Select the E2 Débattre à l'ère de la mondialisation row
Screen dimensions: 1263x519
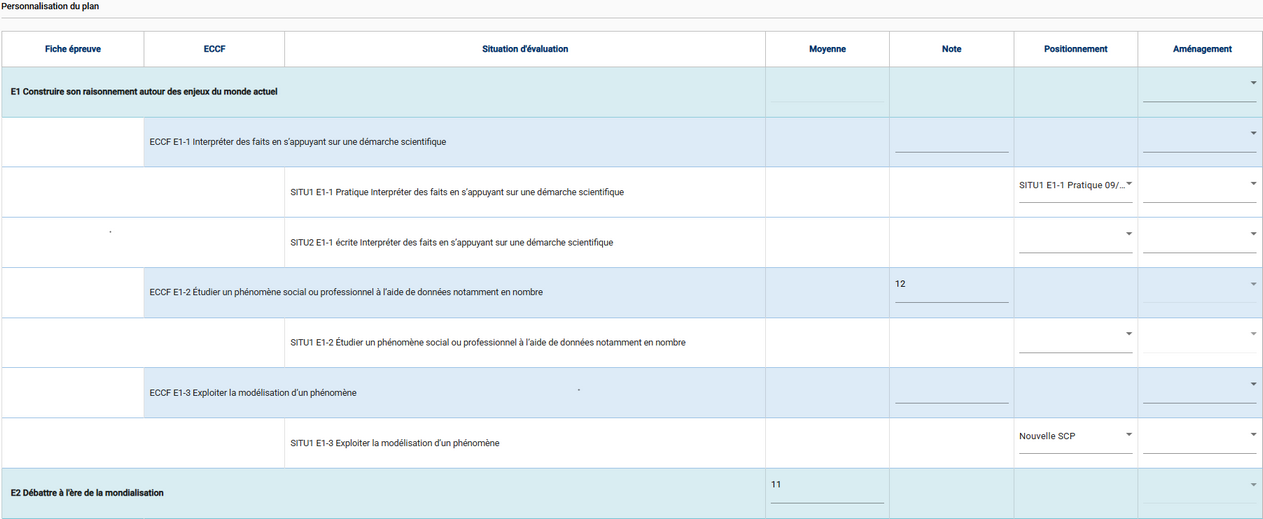click(87, 493)
